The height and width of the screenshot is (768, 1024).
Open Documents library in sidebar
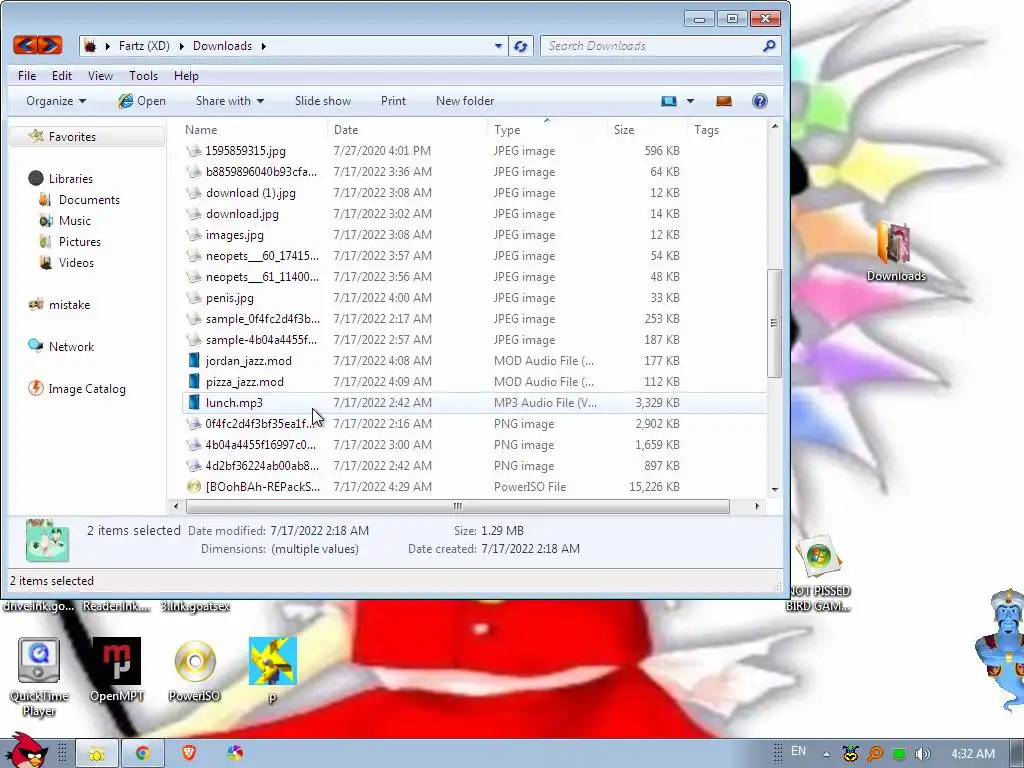80,200
